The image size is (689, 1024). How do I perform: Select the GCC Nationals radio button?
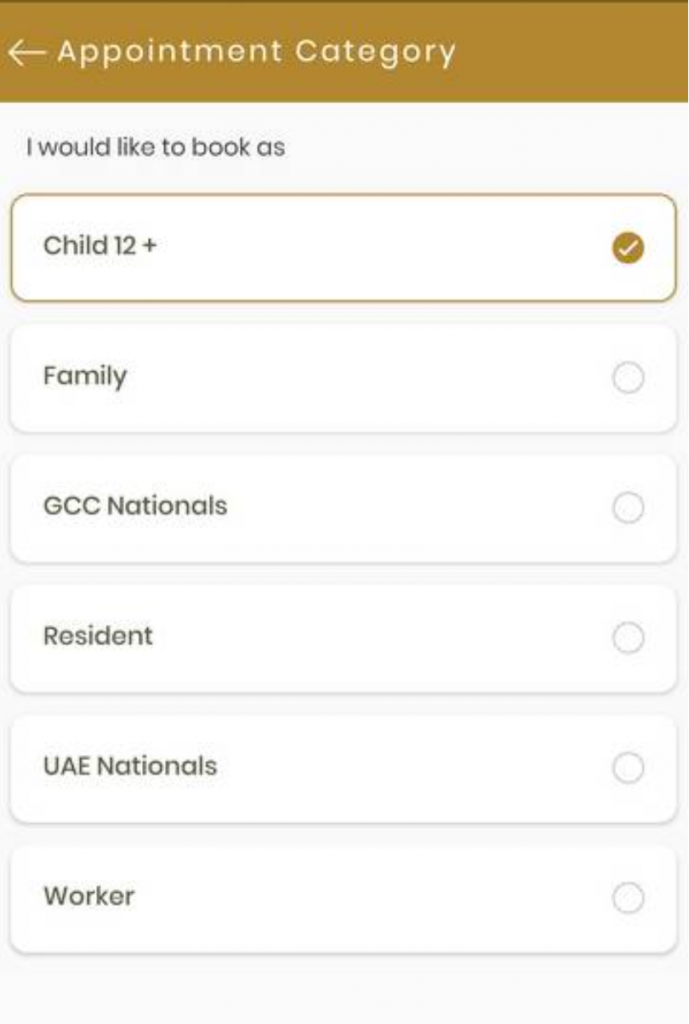coord(628,508)
